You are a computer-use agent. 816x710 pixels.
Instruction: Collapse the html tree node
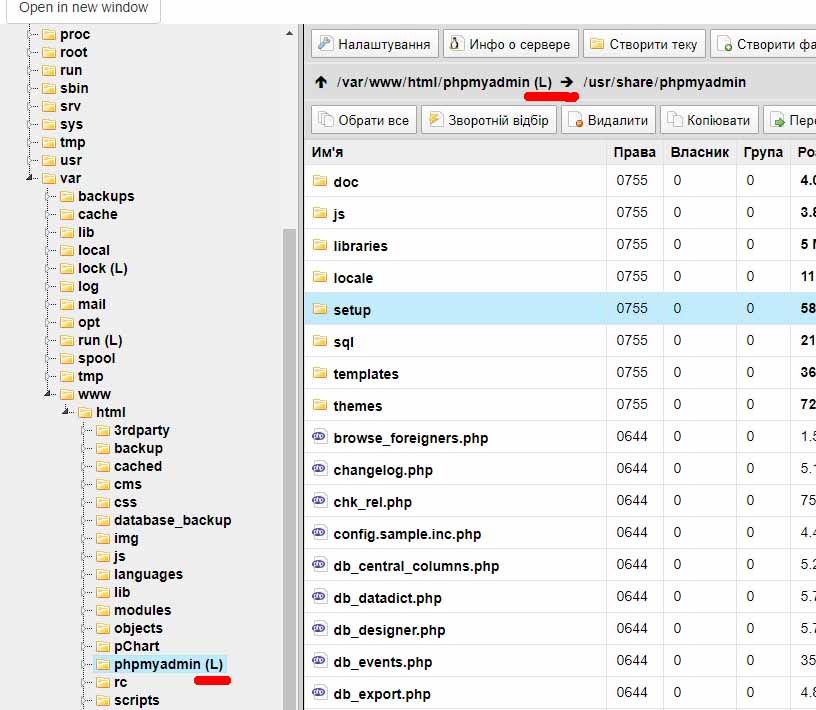click(x=66, y=412)
